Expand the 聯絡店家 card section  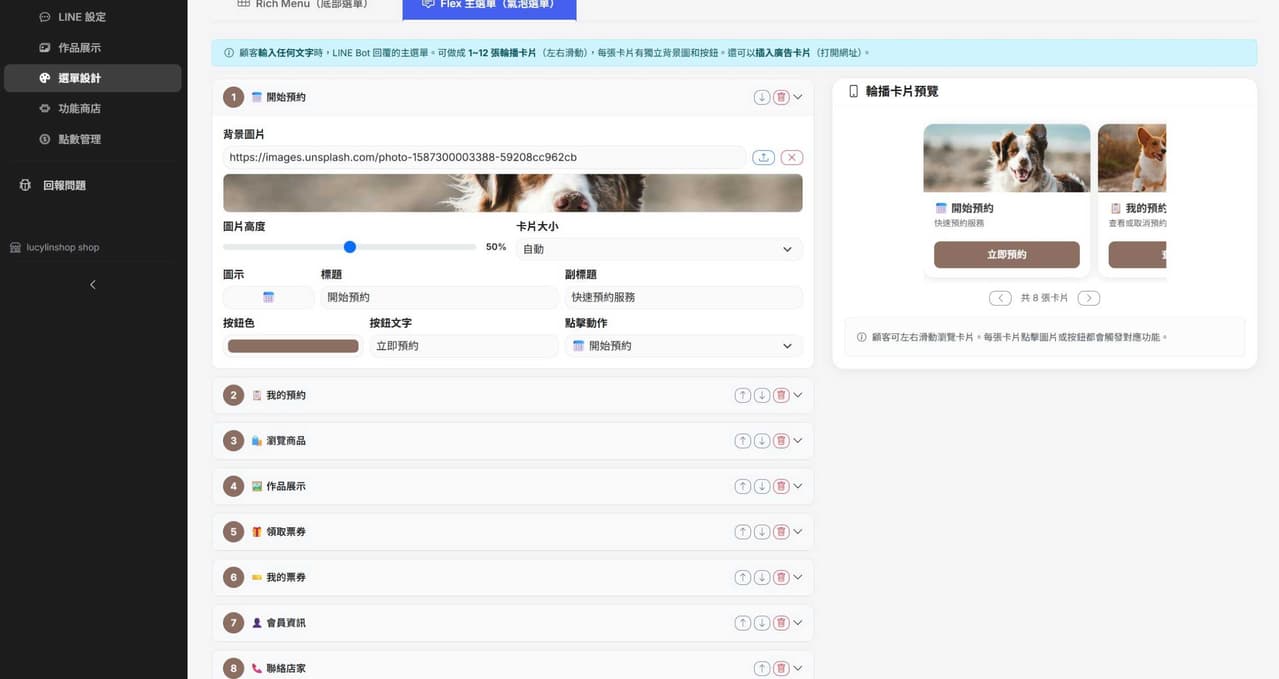pos(798,668)
